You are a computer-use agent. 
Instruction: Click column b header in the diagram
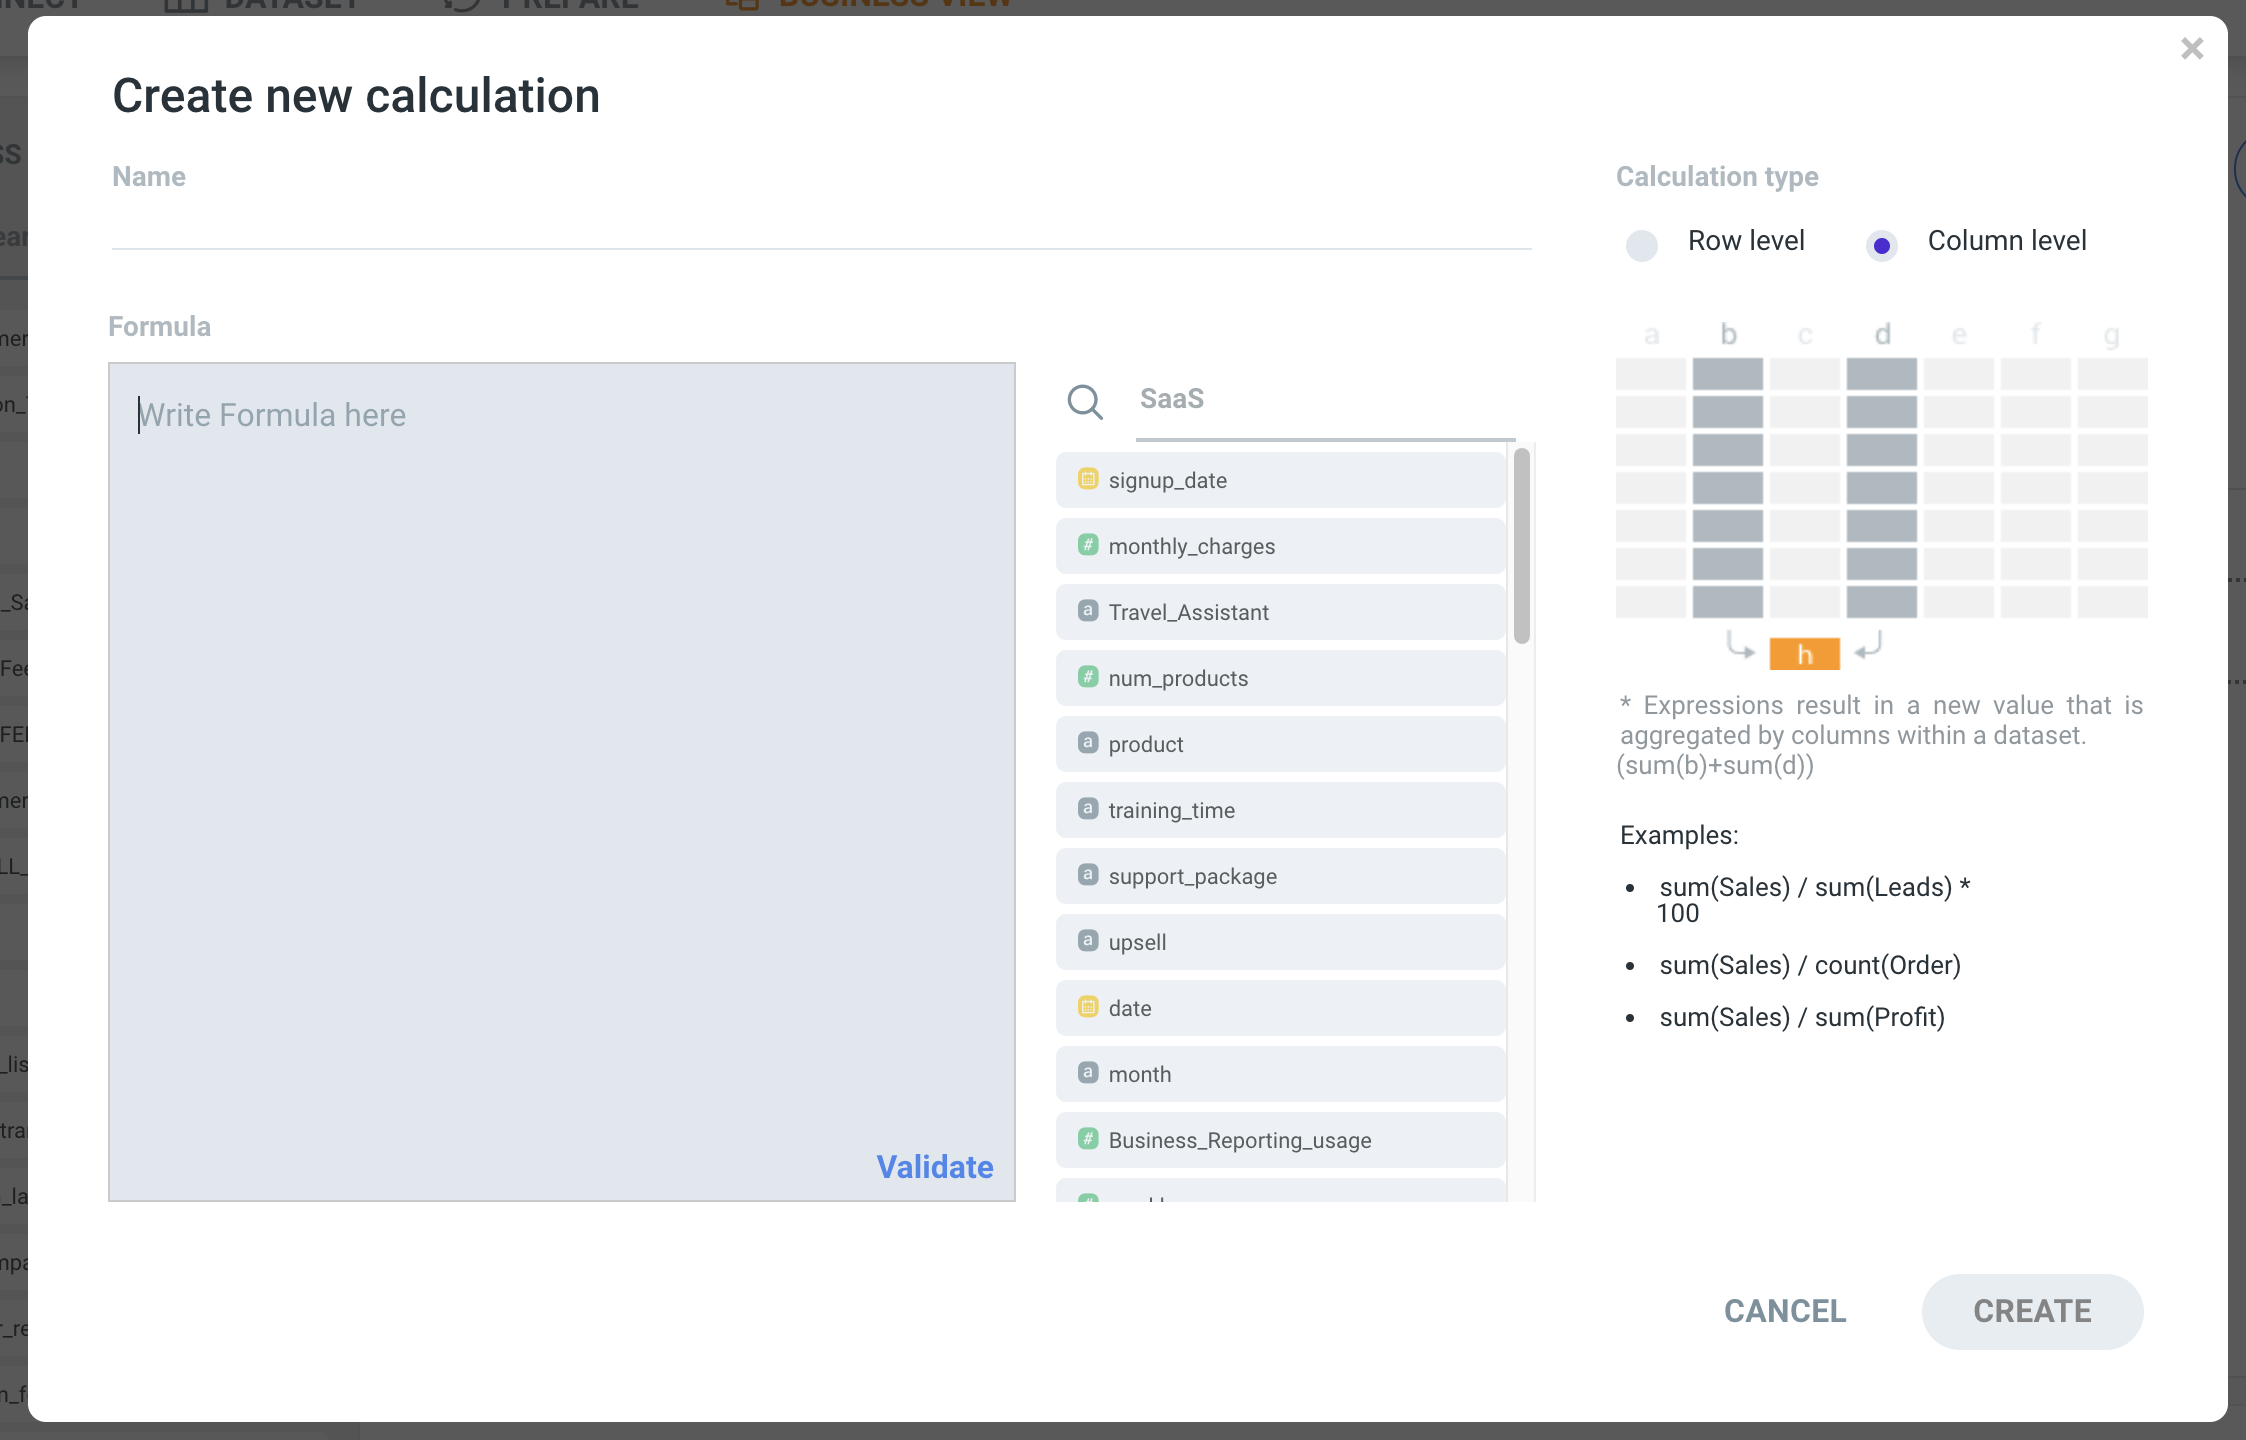(x=1728, y=334)
